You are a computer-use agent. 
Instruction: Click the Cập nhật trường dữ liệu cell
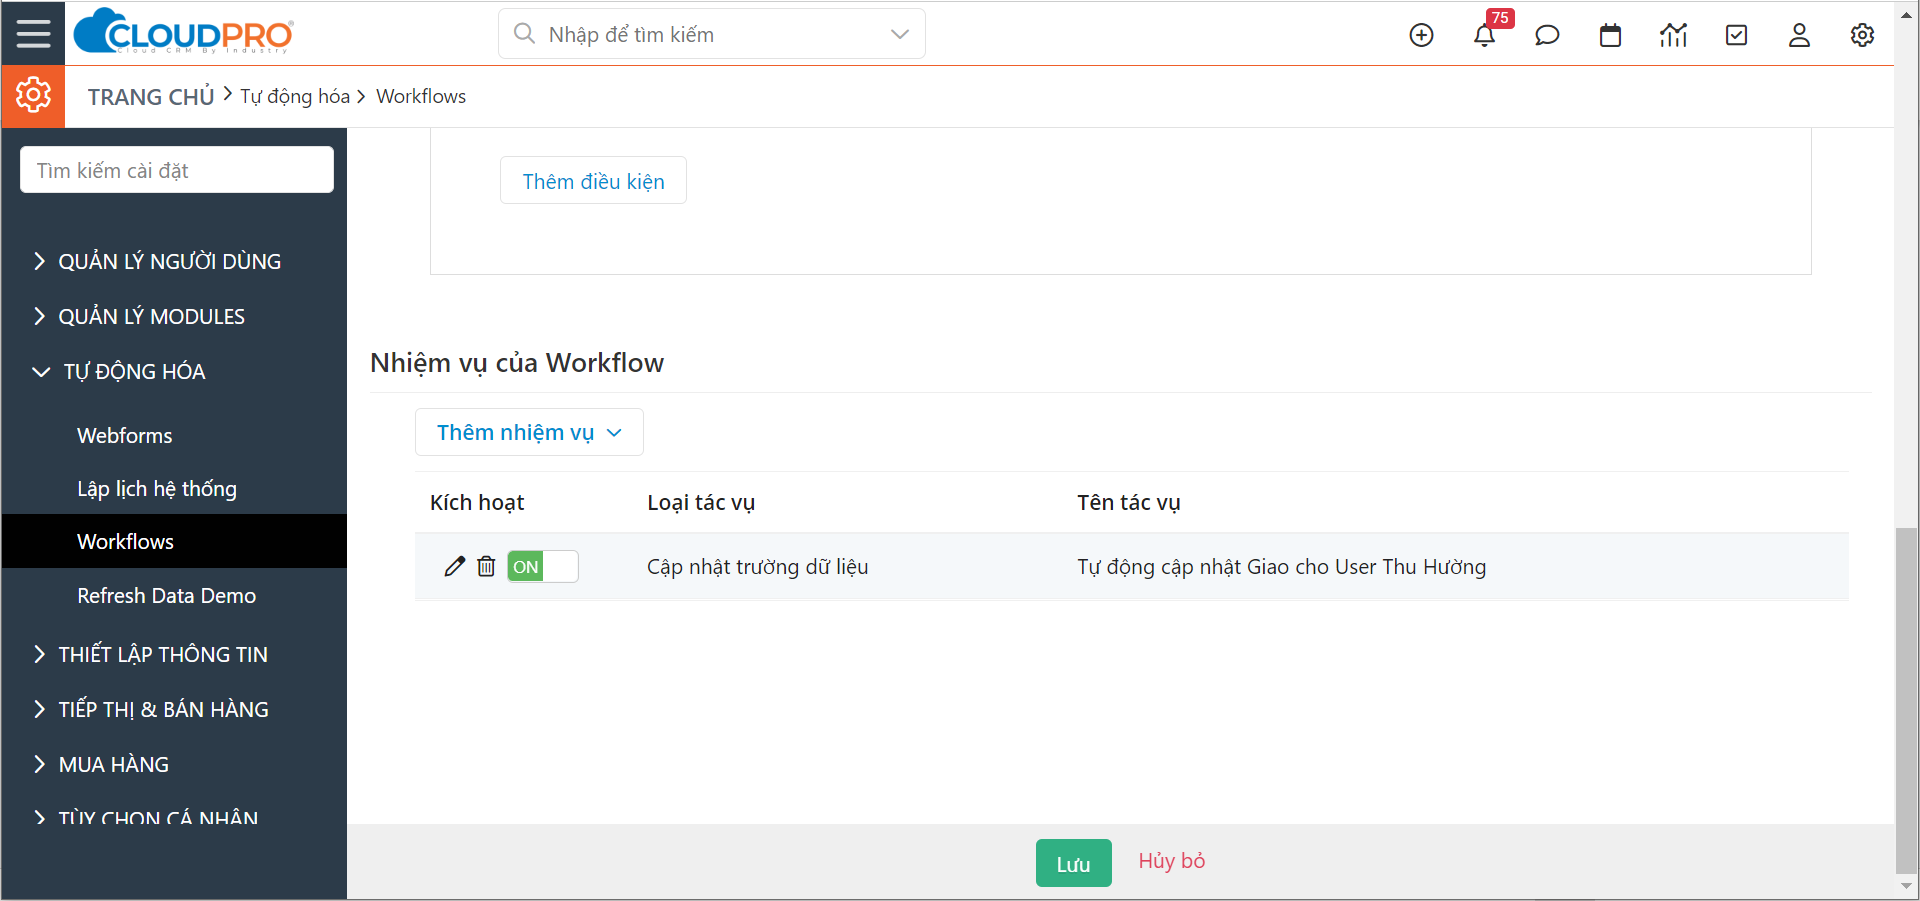[757, 566]
